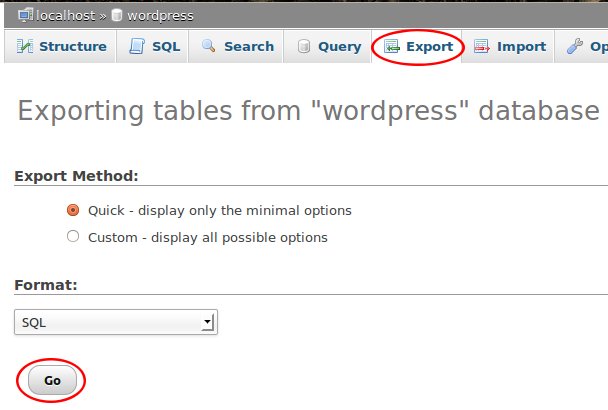Open the Search tab
608x410 pixels.
tap(236, 46)
